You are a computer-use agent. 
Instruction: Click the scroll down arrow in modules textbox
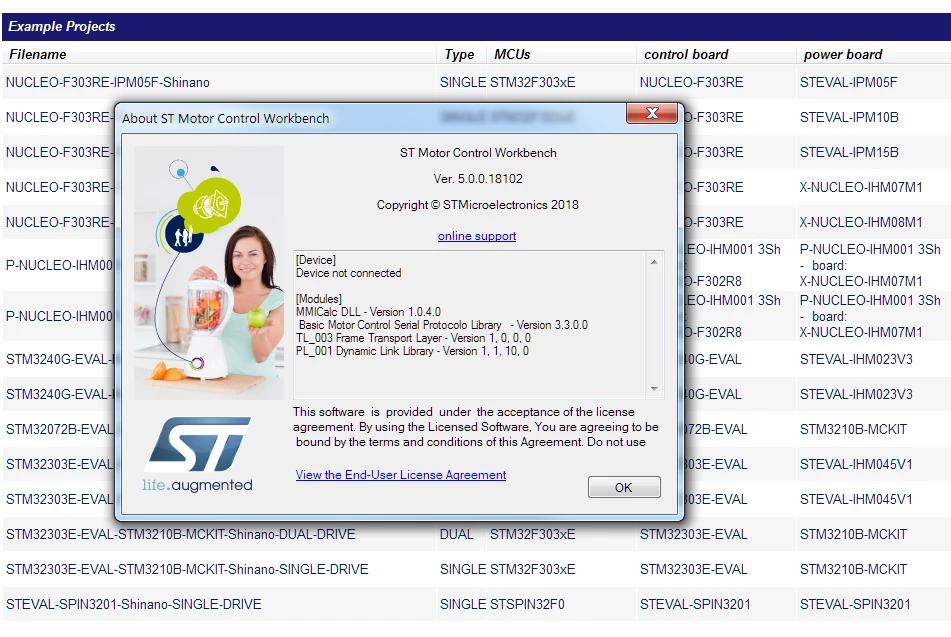coord(654,388)
